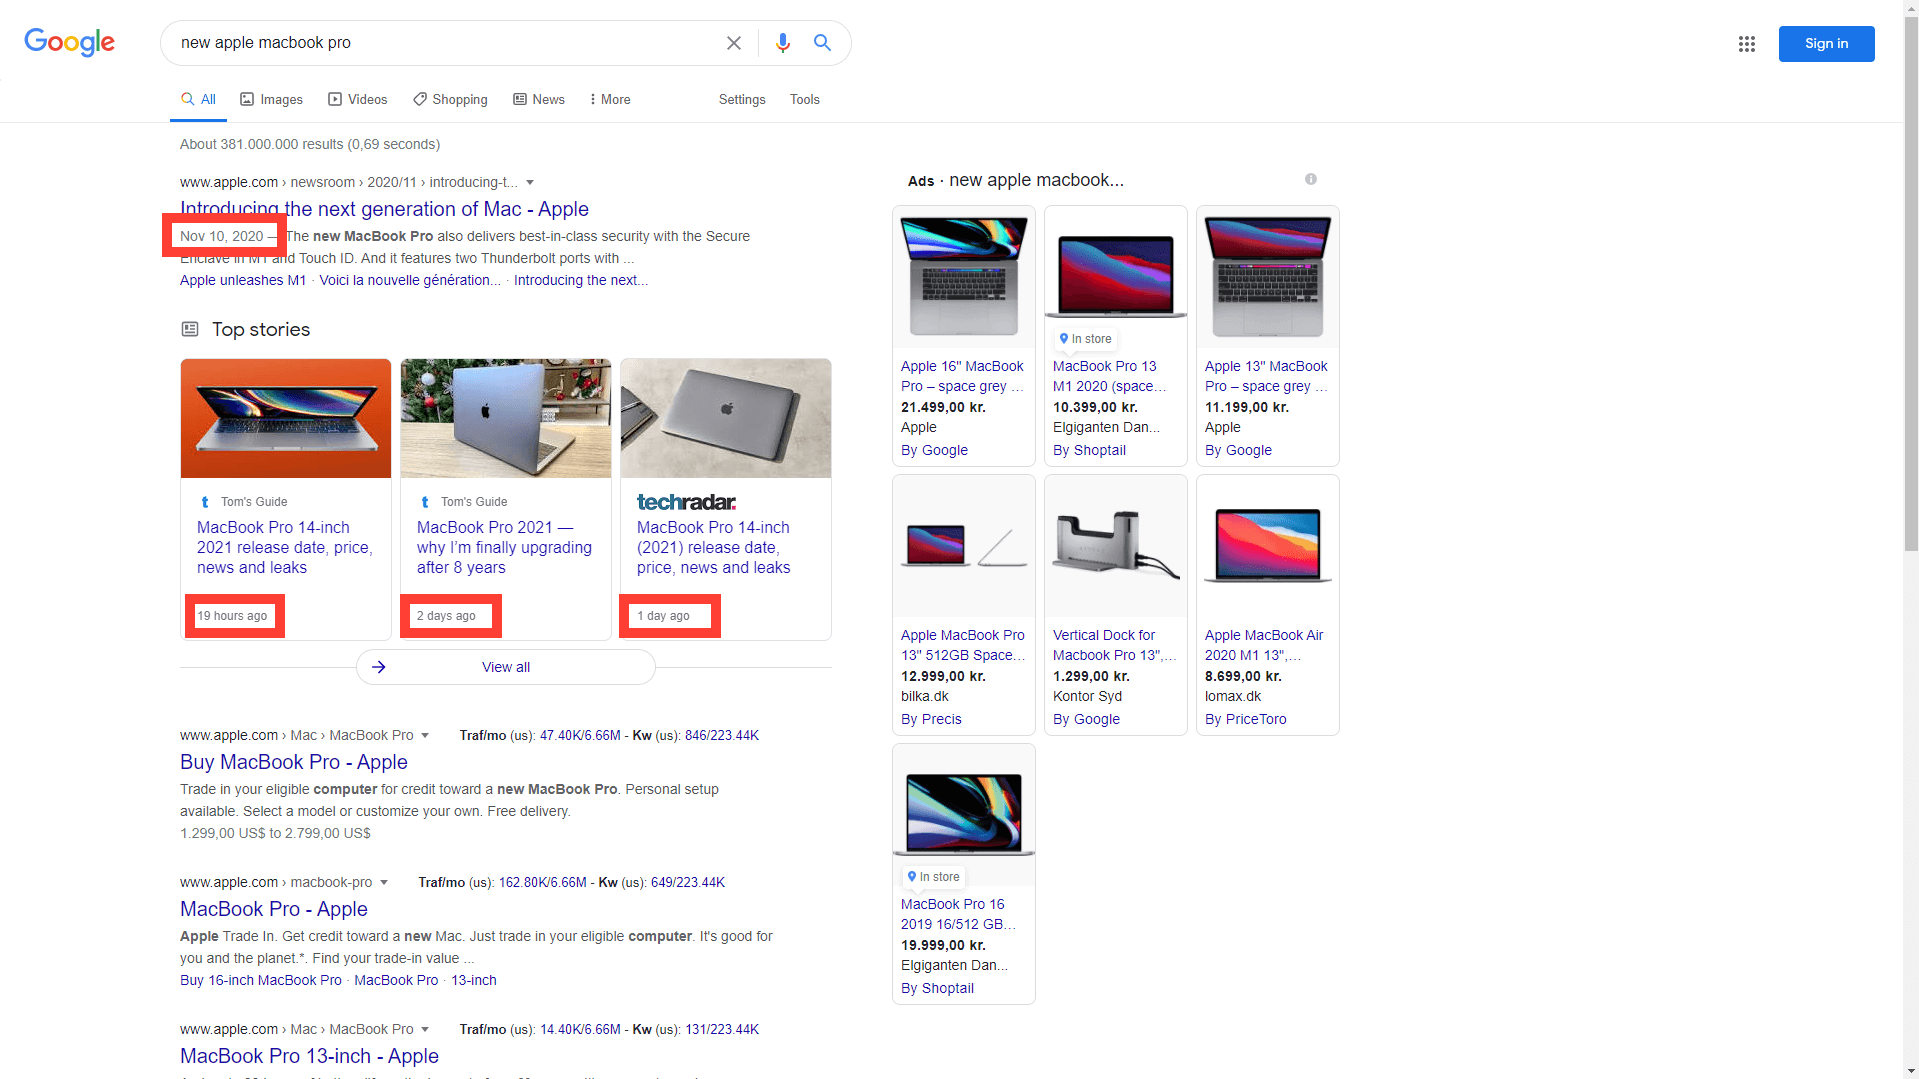This screenshot has width=1919, height=1079.
Task: Open the 'Buy 16-inch MacBook Pro' sitelink
Action: click(x=261, y=980)
